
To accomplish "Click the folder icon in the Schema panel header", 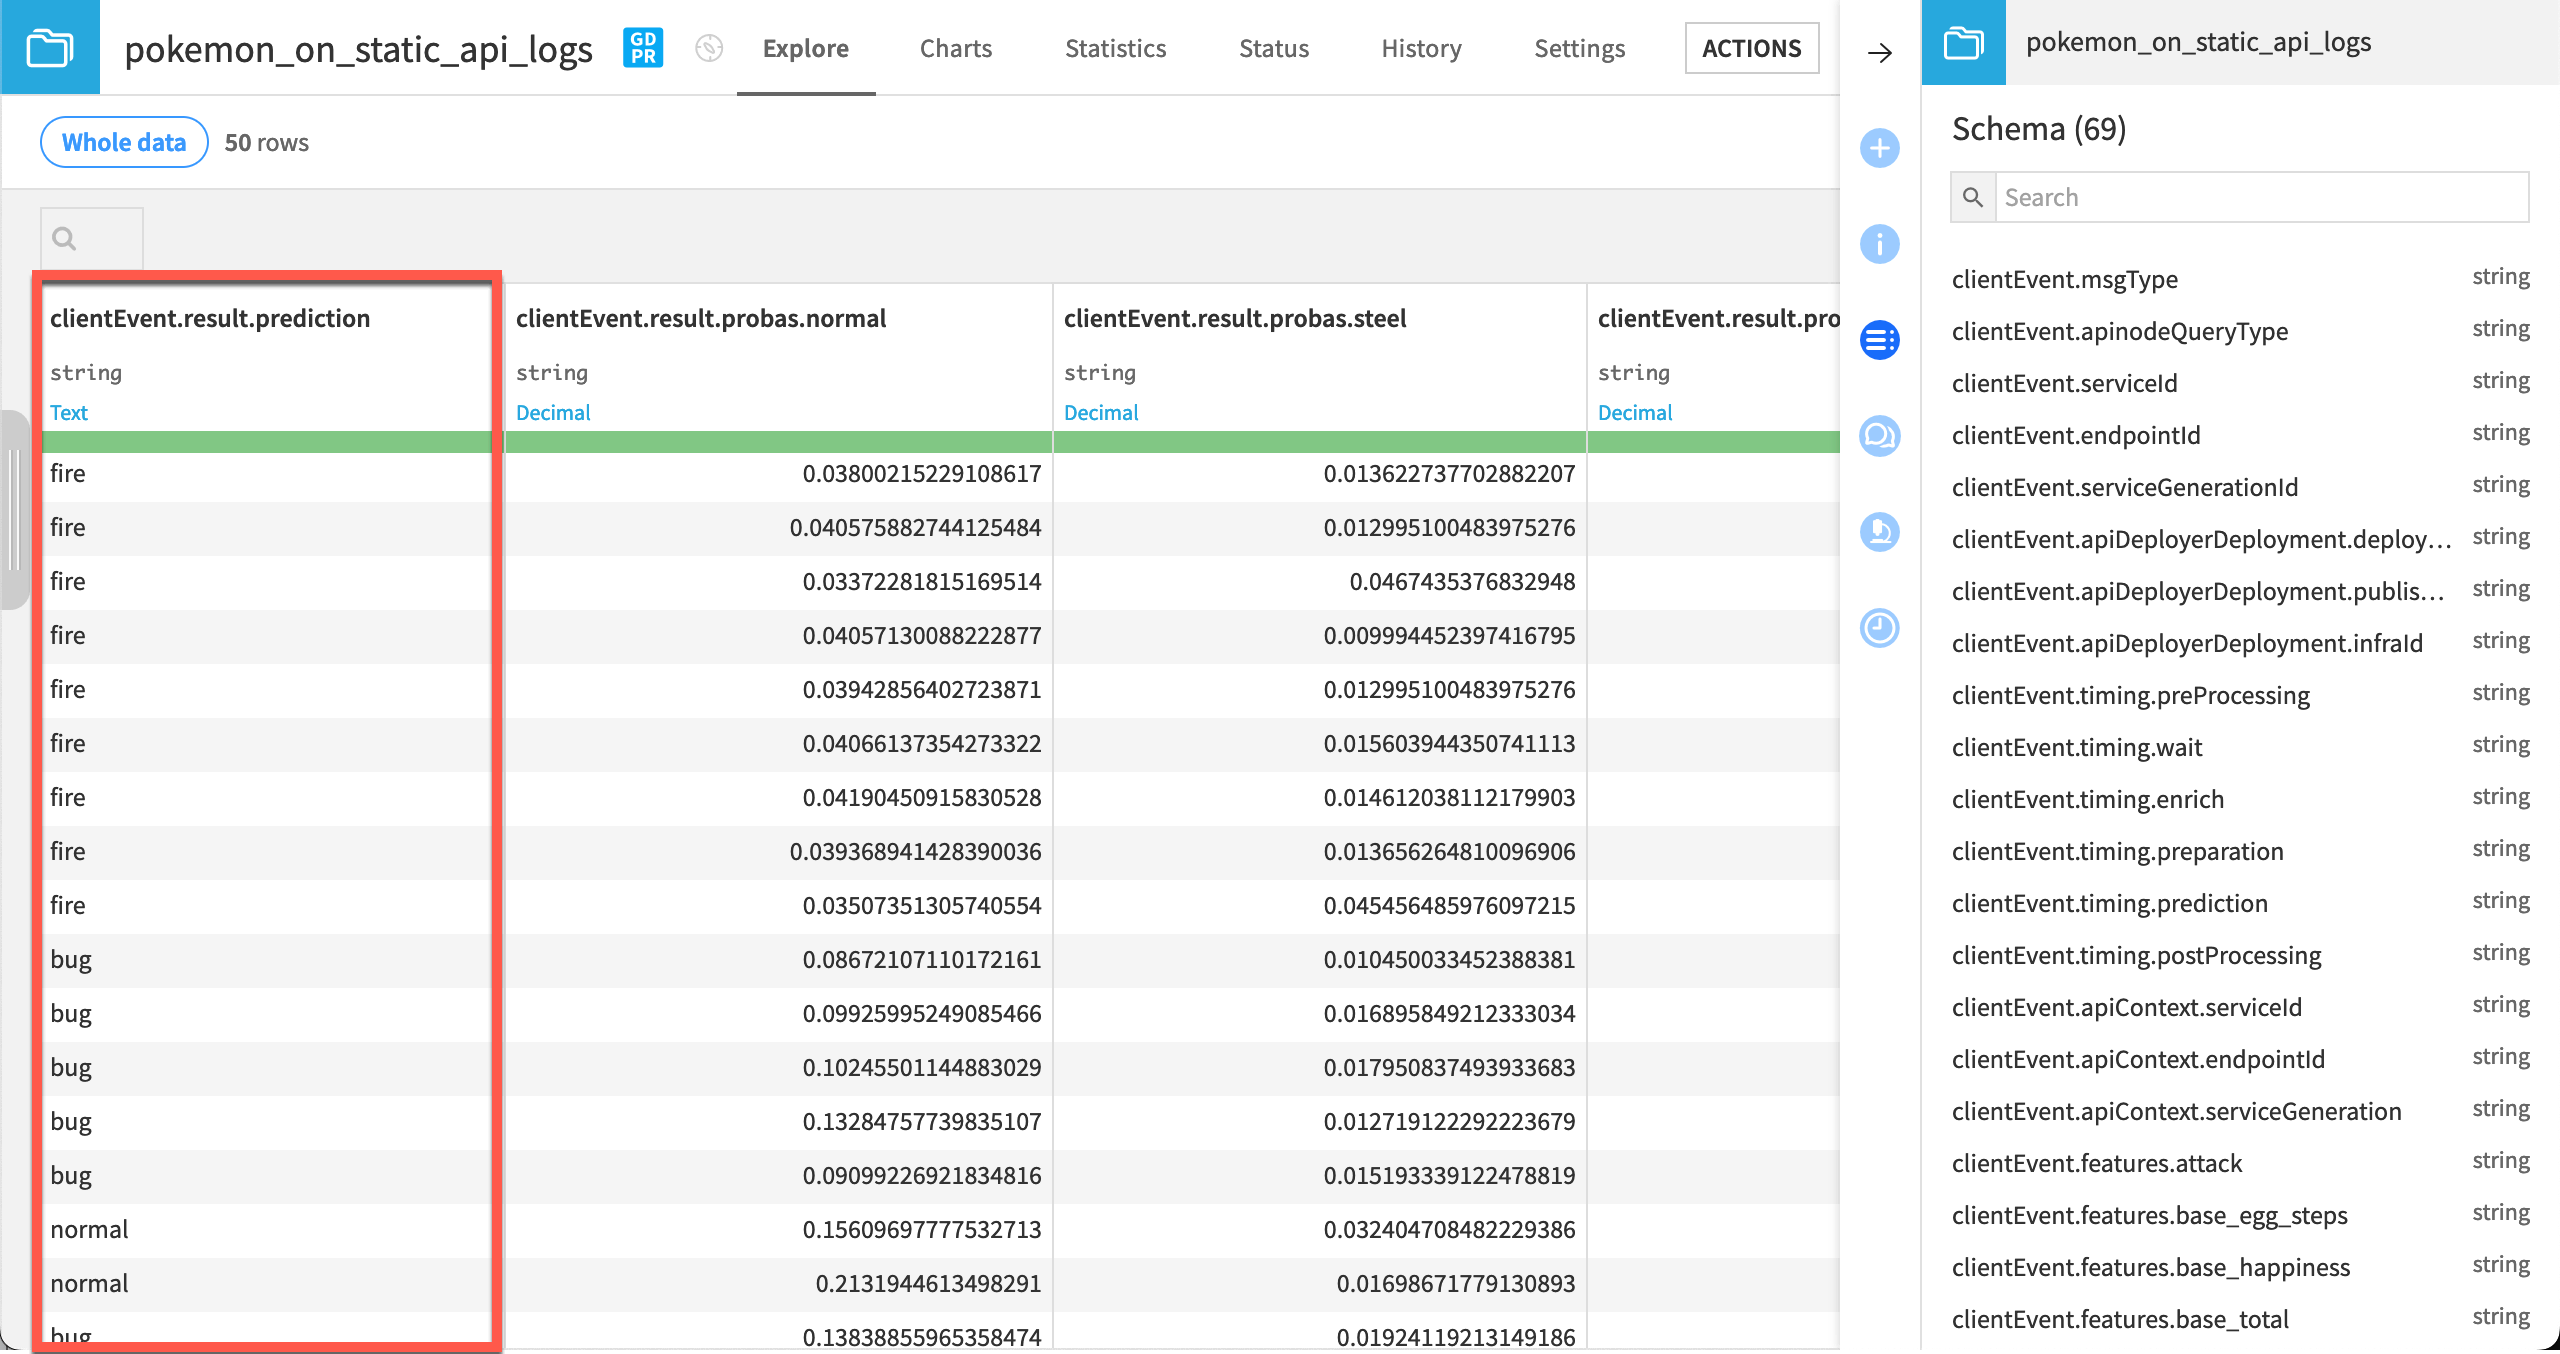I will pos(1964,42).
